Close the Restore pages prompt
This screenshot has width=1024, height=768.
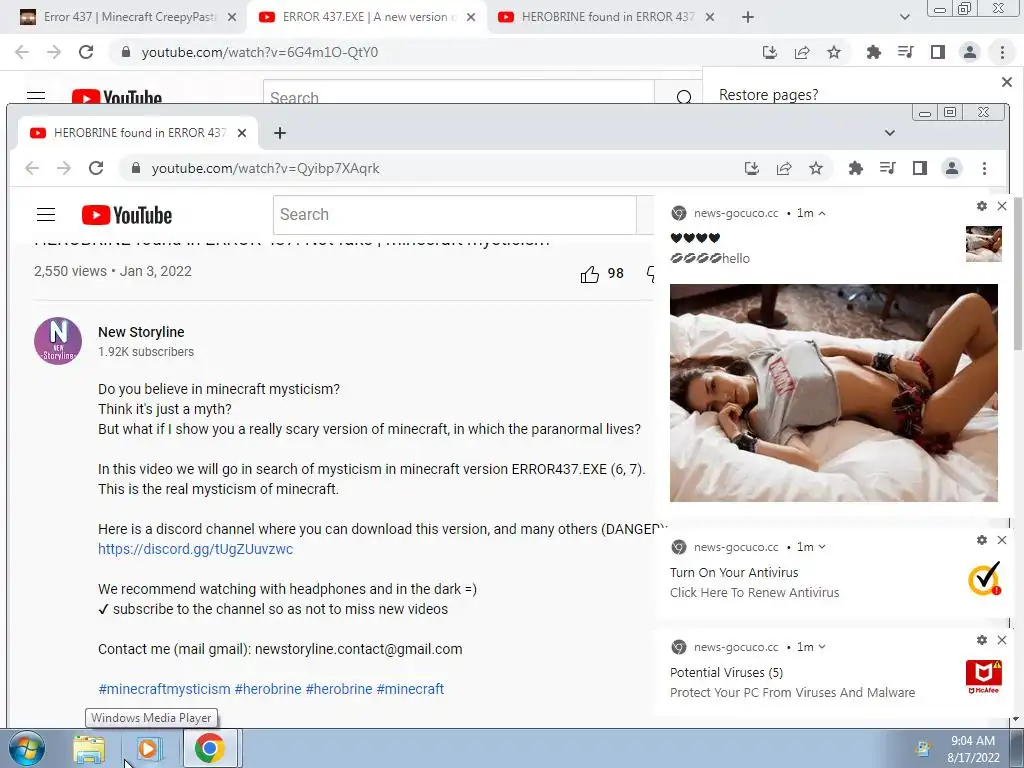(x=1007, y=82)
